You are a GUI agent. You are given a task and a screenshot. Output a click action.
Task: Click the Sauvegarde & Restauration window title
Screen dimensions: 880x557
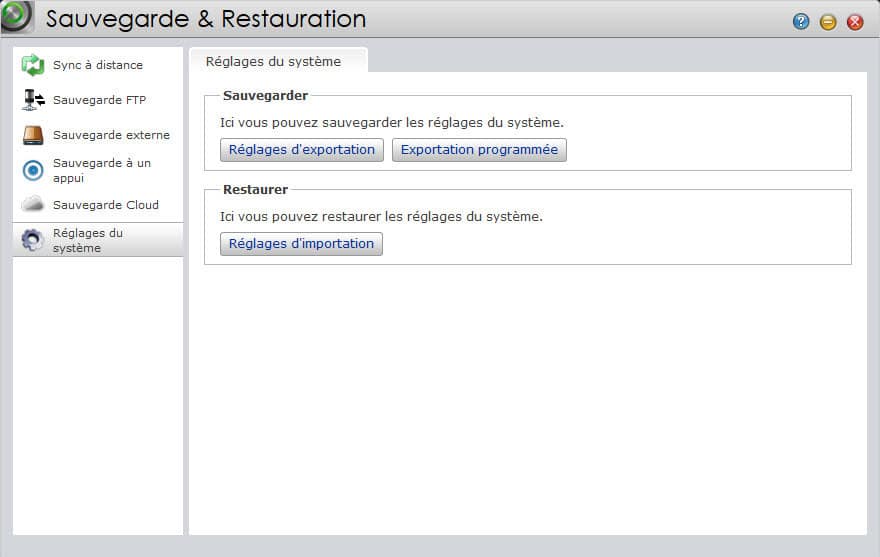tap(205, 19)
